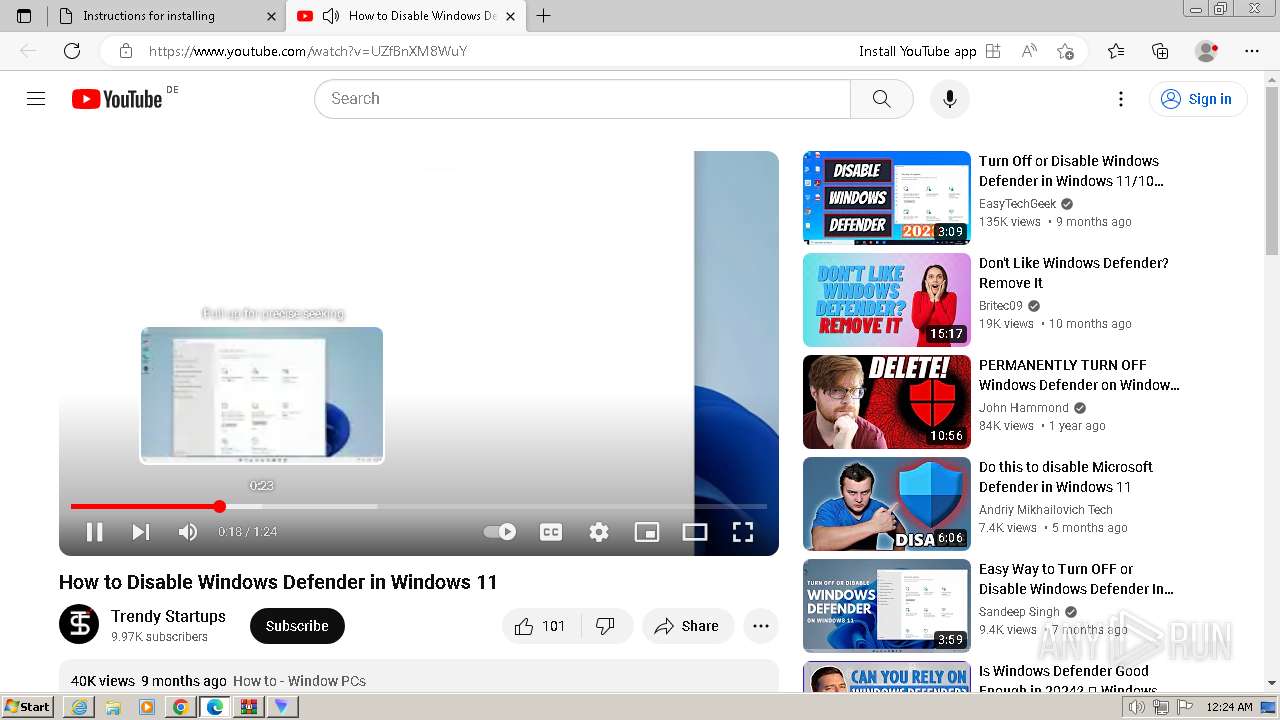Like the video with 101 likes
Image resolution: width=1280 pixels, height=720 pixels.
coord(540,626)
